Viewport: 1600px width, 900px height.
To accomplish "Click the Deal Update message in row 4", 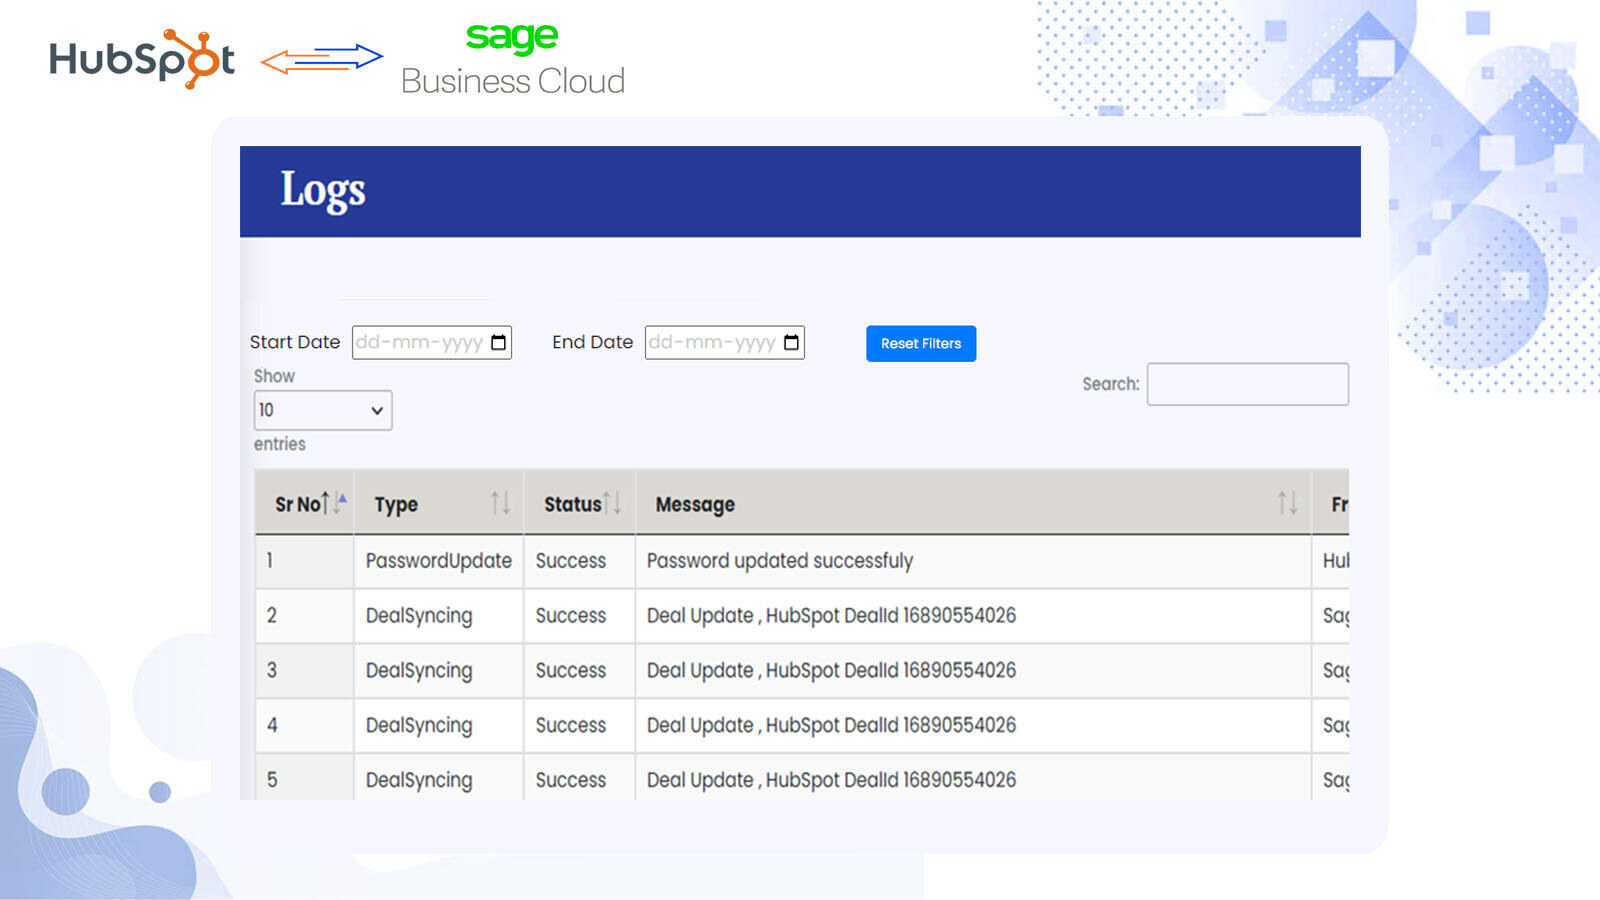I will (x=830, y=725).
